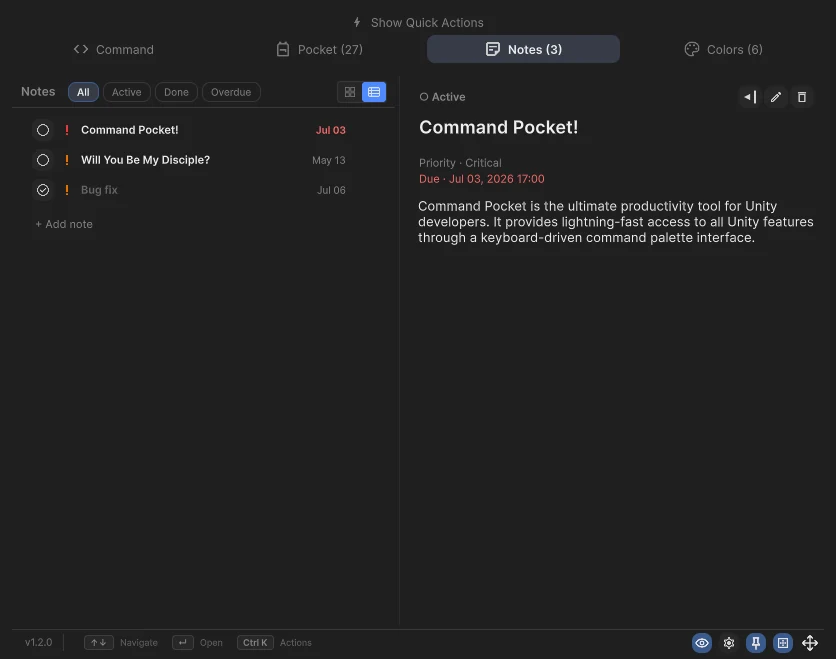836x659 pixels.
Task: Filter notes by Done
Action: pyautogui.click(x=176, y=92)
